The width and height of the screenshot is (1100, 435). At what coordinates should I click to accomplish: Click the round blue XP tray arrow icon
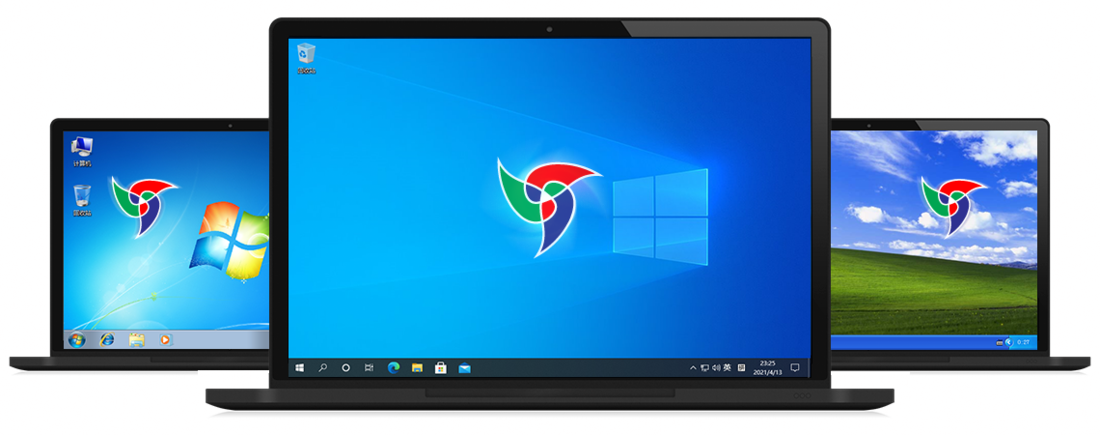point(1009,342)
